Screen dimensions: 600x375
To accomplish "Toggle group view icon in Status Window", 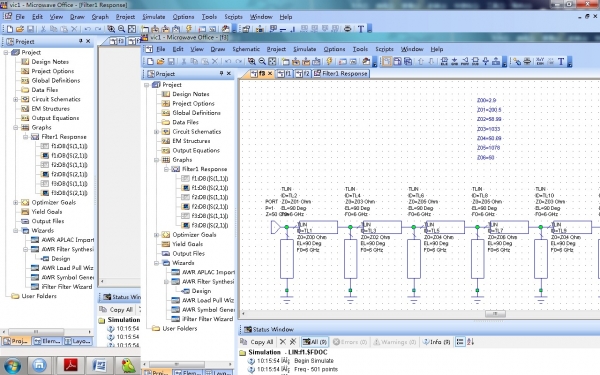I will 460,342.
